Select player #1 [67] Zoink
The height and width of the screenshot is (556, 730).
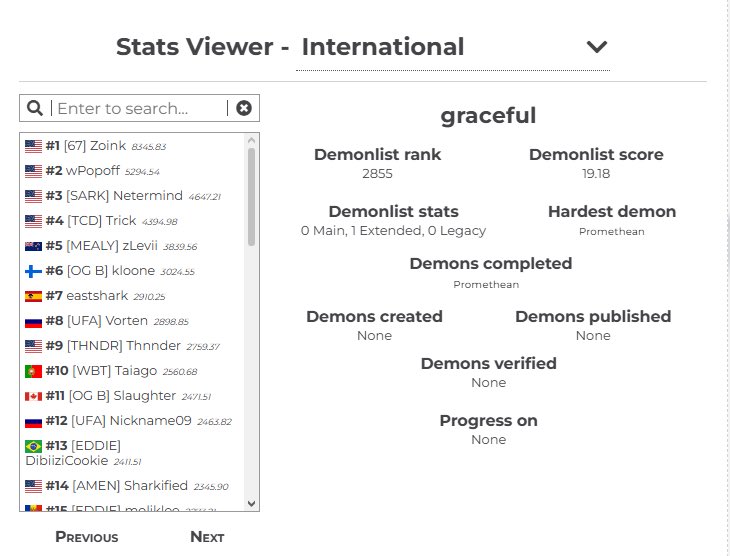[132, 146]
